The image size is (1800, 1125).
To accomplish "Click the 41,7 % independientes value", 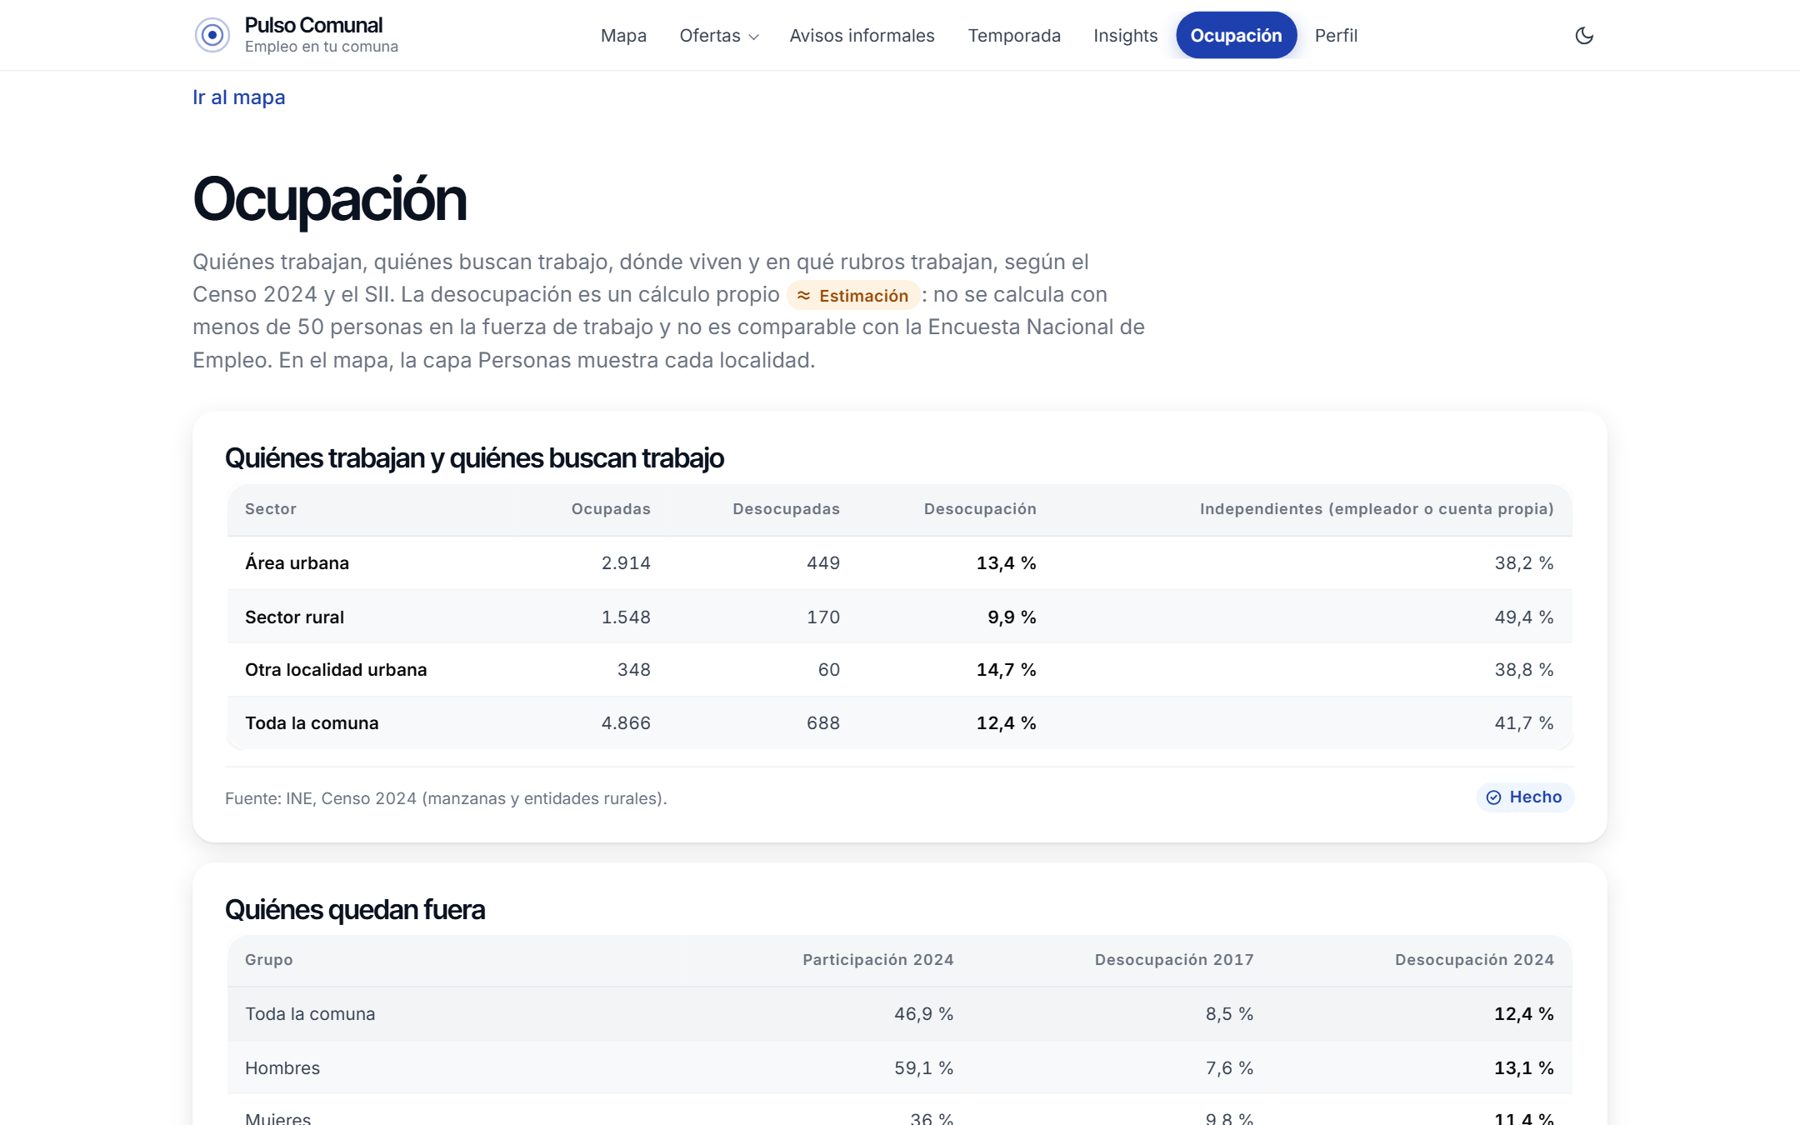I will click(1524, 723).
